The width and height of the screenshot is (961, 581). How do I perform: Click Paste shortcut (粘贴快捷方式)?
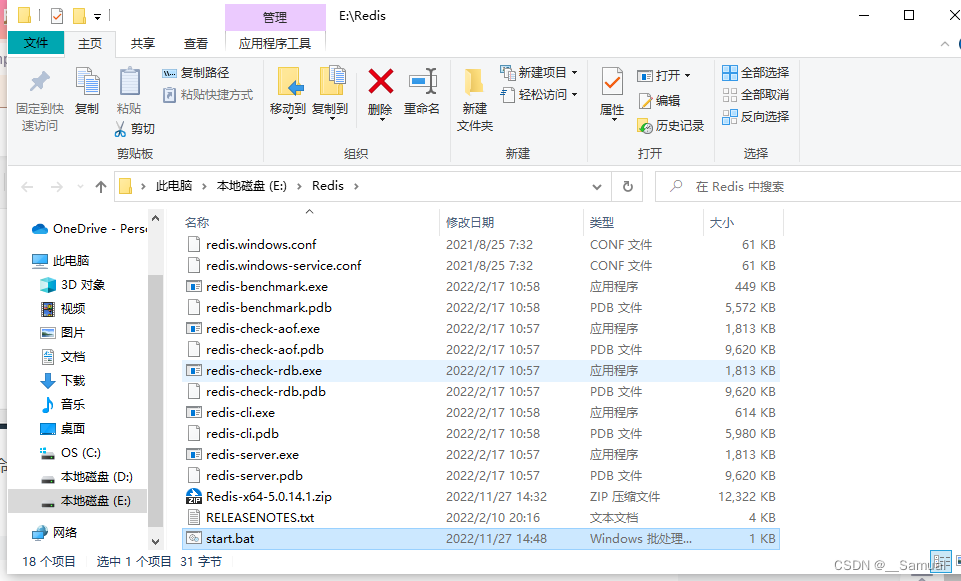(x=208, y=95)
